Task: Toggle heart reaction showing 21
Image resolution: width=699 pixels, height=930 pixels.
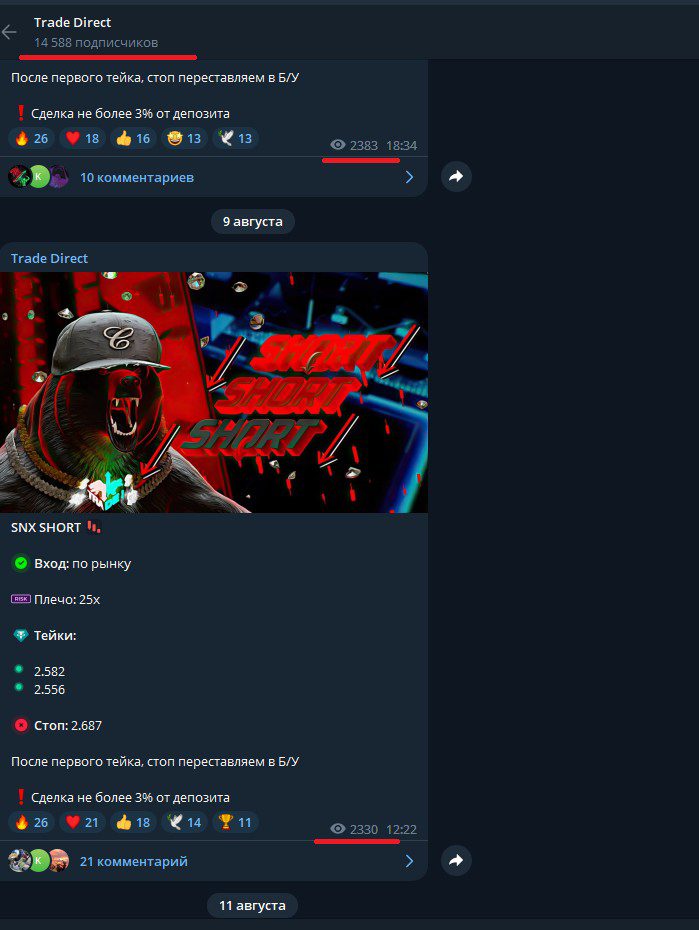Action: [82, 822]
